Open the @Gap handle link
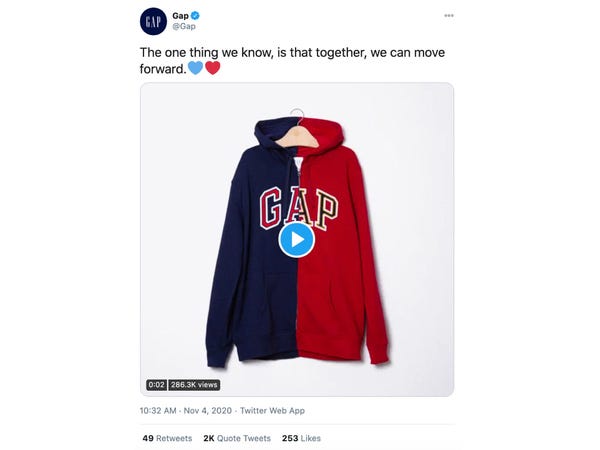 click(x=184, y=26)
